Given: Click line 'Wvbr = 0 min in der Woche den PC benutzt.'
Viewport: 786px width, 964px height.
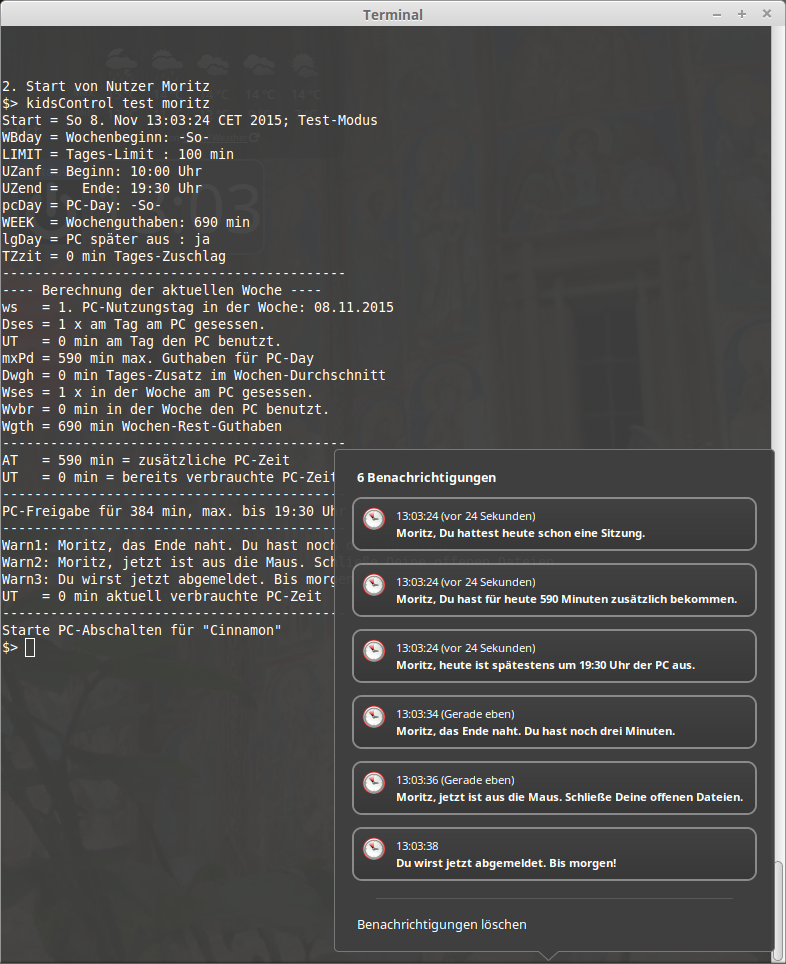Looking at the screenshot, I should tap(165, 409).
